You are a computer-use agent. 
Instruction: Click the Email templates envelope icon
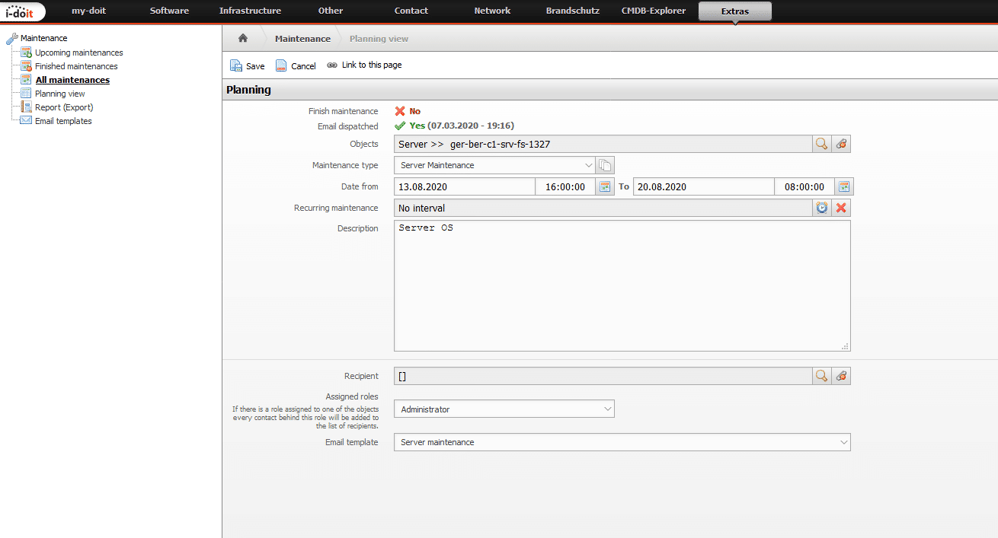[x=26, y=120]
